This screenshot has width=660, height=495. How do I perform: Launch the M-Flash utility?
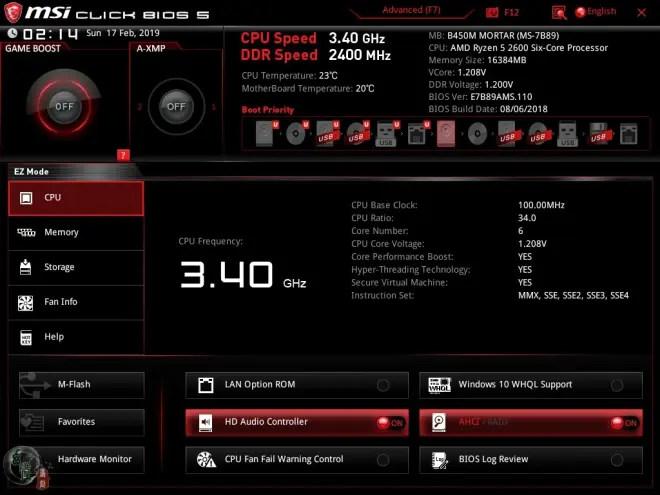(x=81, y=385)
